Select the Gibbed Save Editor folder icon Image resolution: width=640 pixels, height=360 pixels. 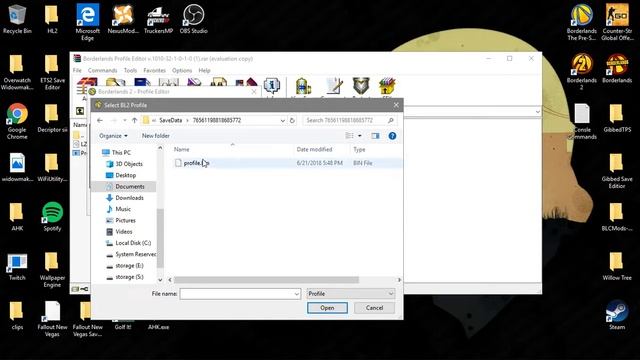tap(617, 171)
